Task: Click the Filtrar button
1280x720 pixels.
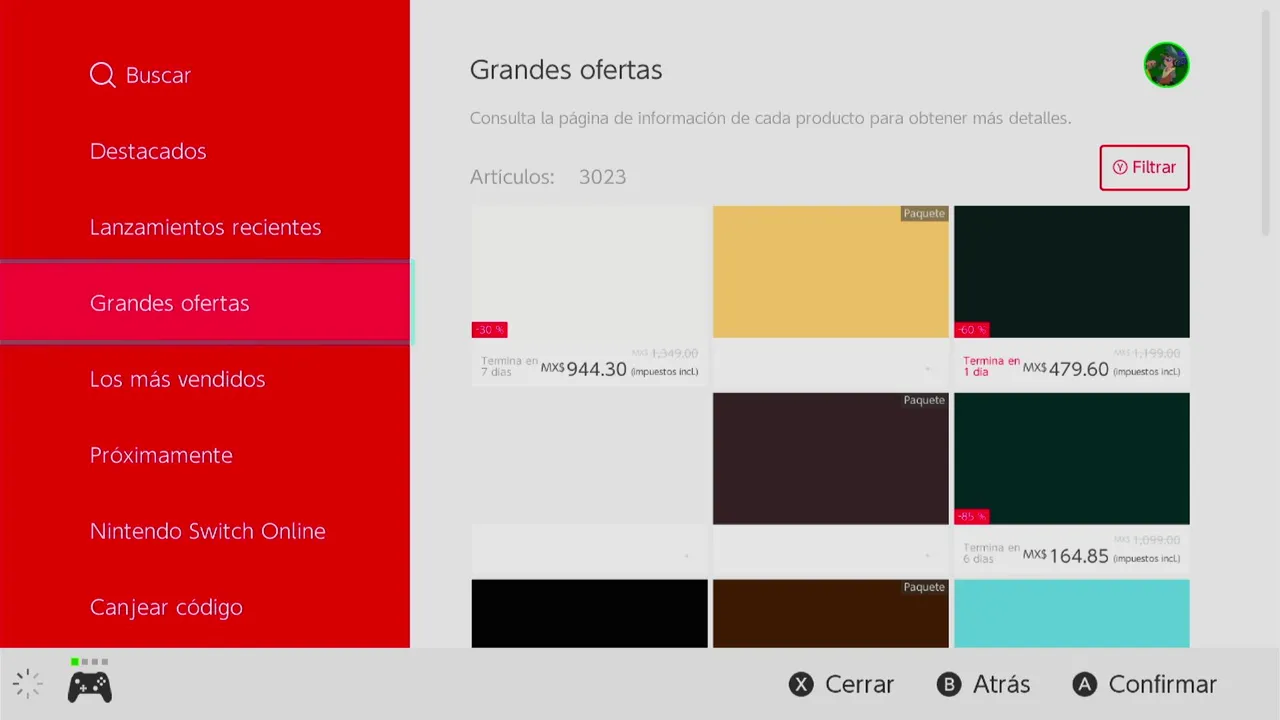Action: click(1144, 167)
